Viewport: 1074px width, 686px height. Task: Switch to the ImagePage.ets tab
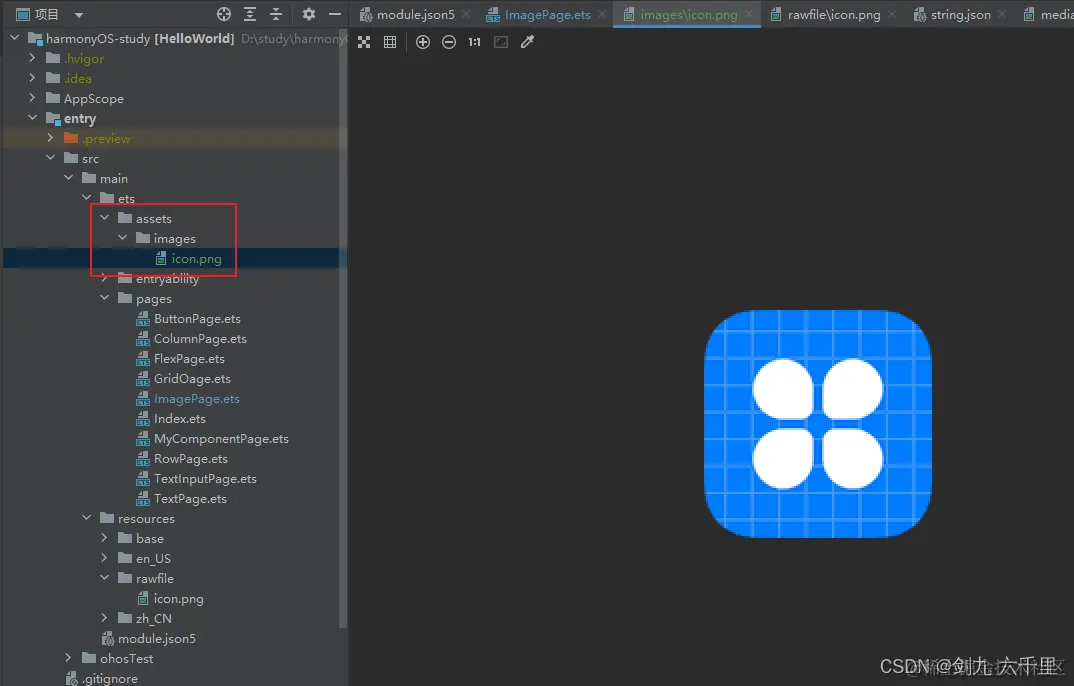(x=539, y=14)
